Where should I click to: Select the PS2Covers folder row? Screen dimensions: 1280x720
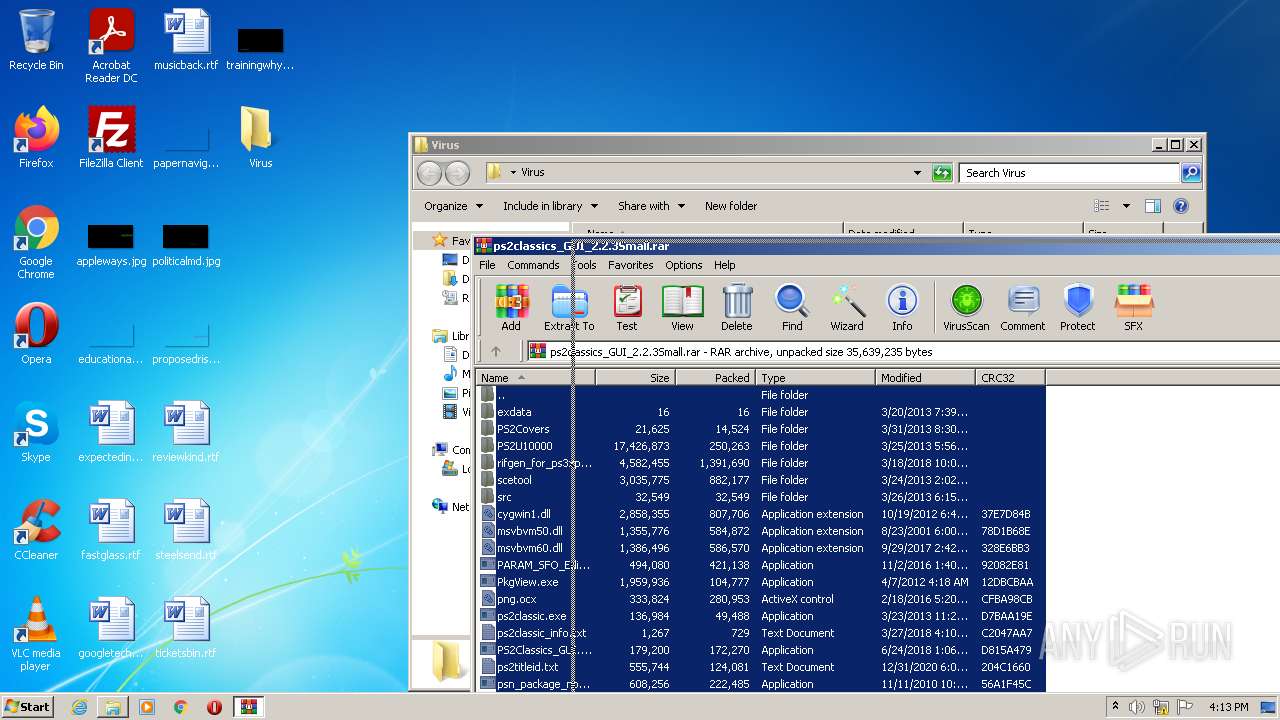click(760, 429)
